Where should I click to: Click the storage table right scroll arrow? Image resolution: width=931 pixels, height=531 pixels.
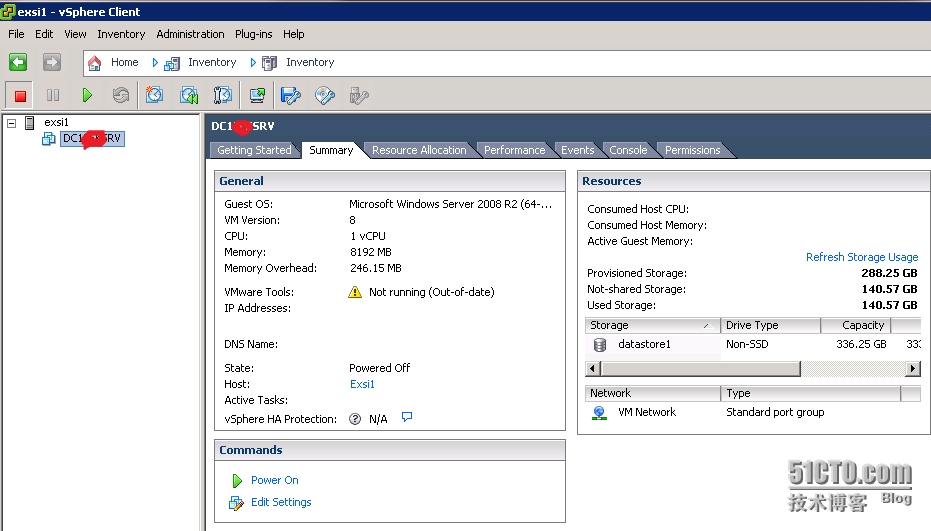[913, 369]
